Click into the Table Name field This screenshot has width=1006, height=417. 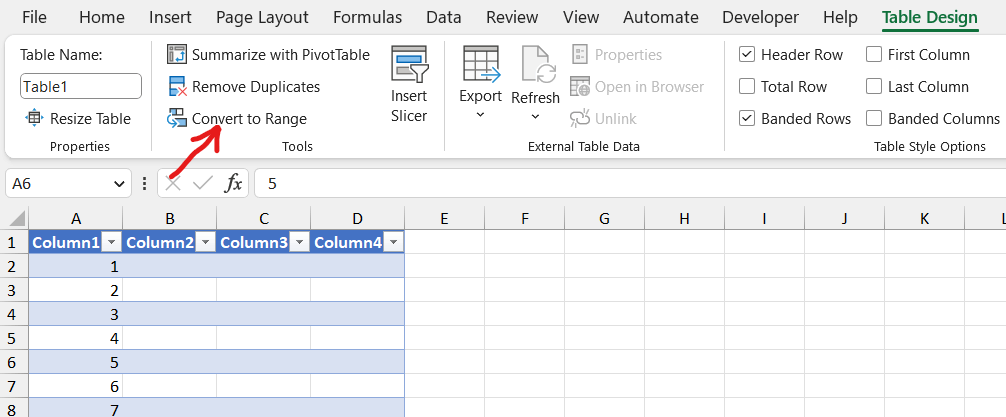80,87
